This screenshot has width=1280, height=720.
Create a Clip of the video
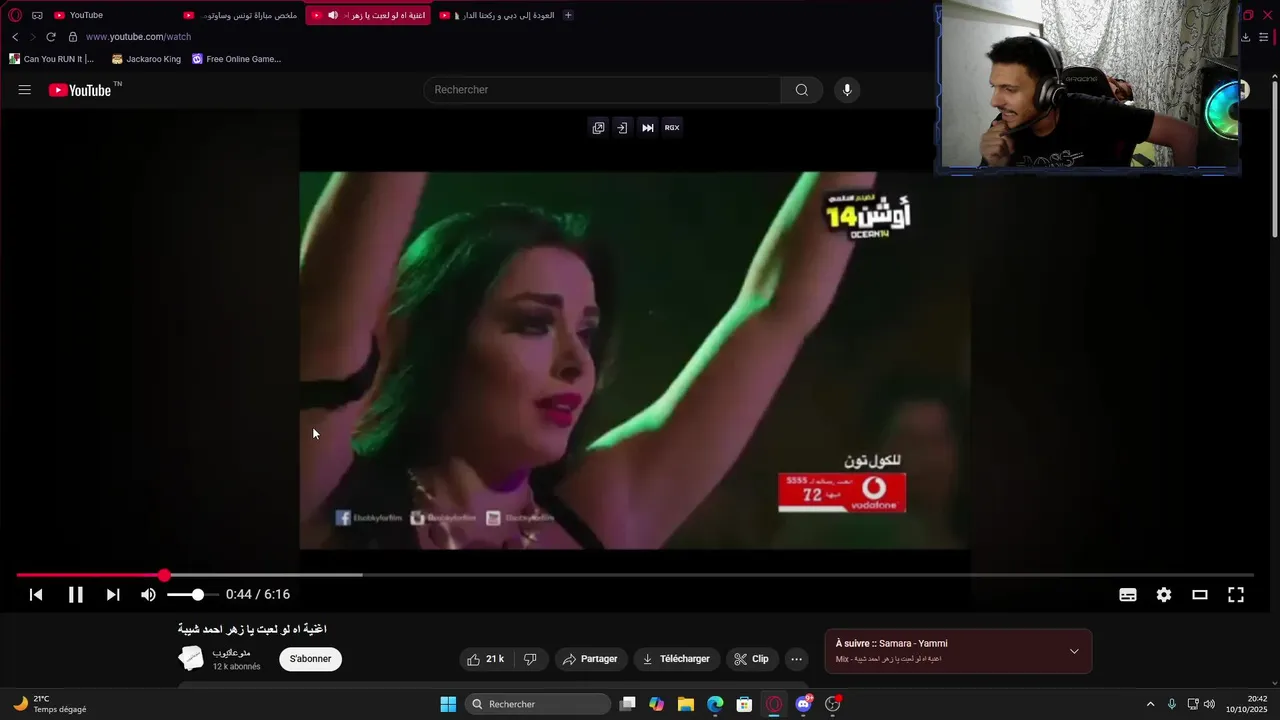click(751, 659)
